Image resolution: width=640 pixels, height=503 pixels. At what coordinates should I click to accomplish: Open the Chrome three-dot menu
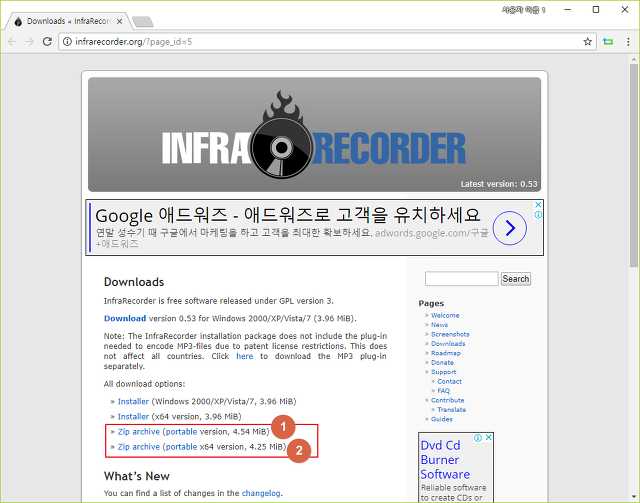click(x=628, y=42)
